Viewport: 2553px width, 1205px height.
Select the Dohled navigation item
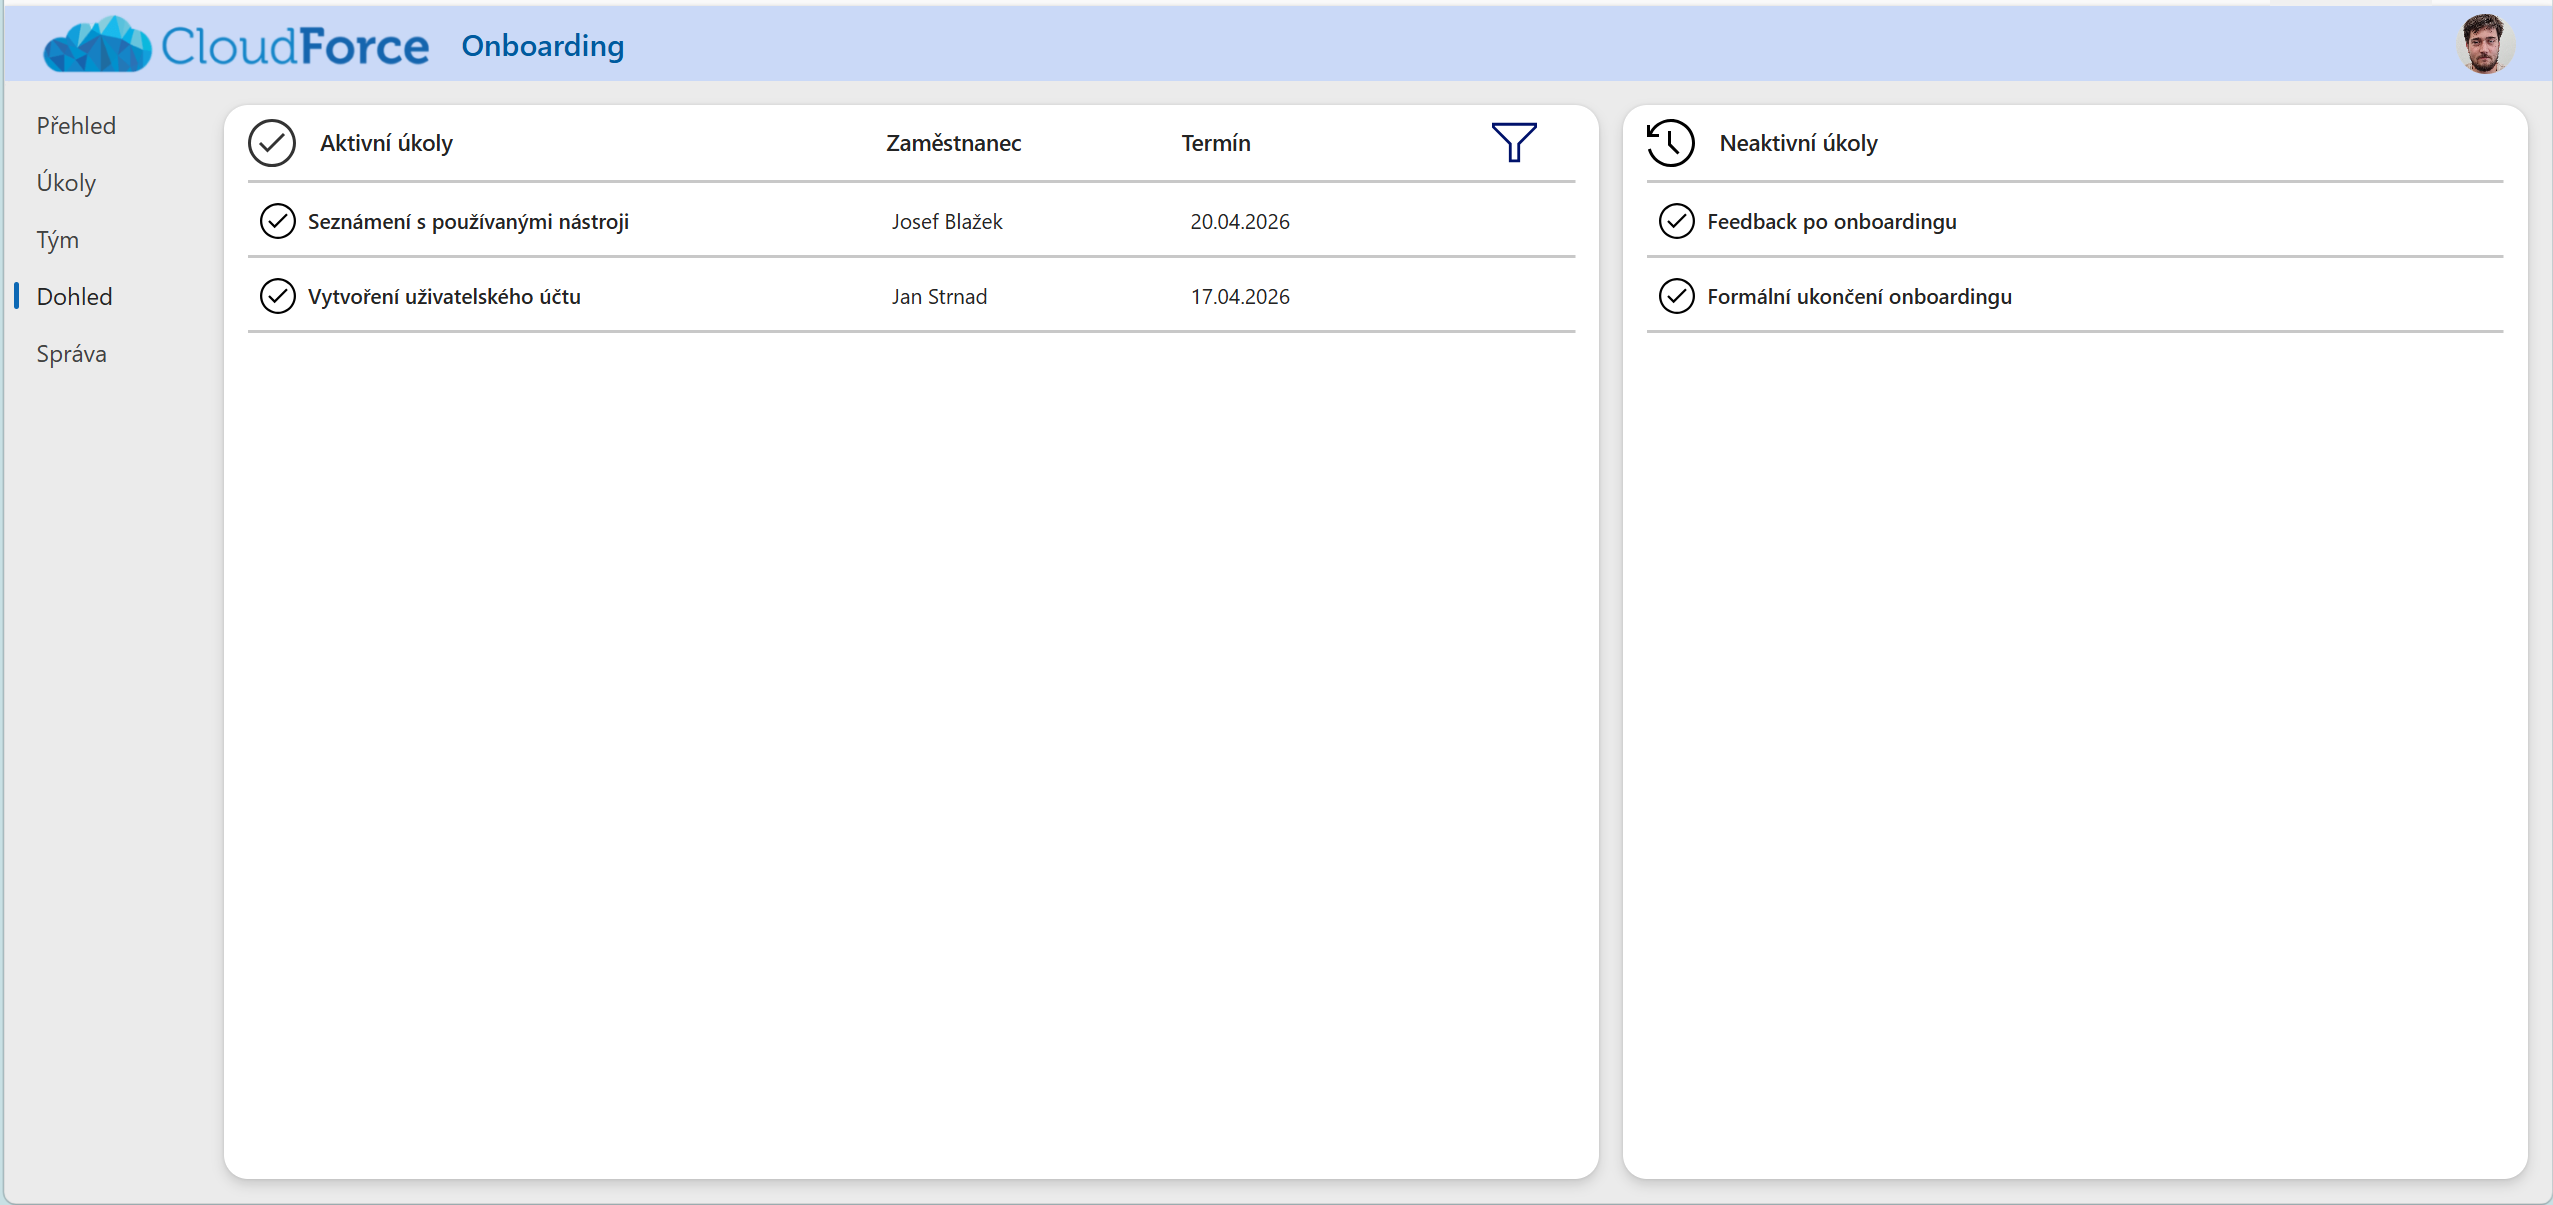click(74, 297)
